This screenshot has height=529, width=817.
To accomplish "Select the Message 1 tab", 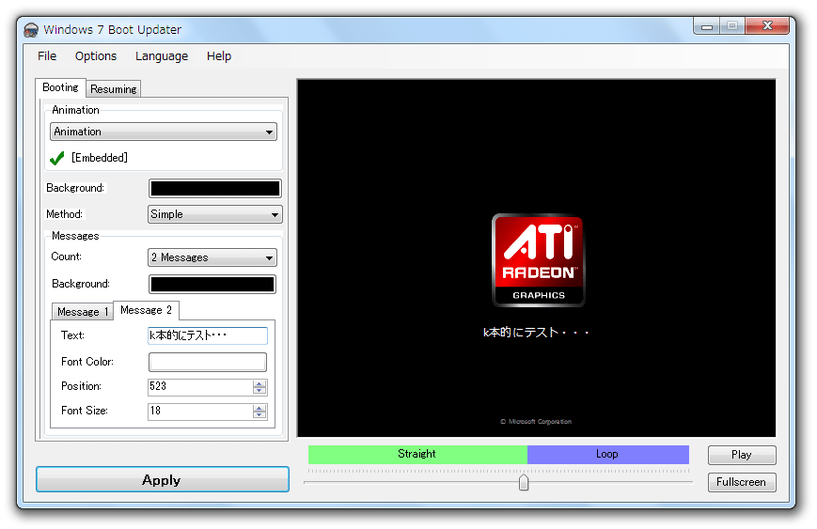I will (x=82, y=312).
